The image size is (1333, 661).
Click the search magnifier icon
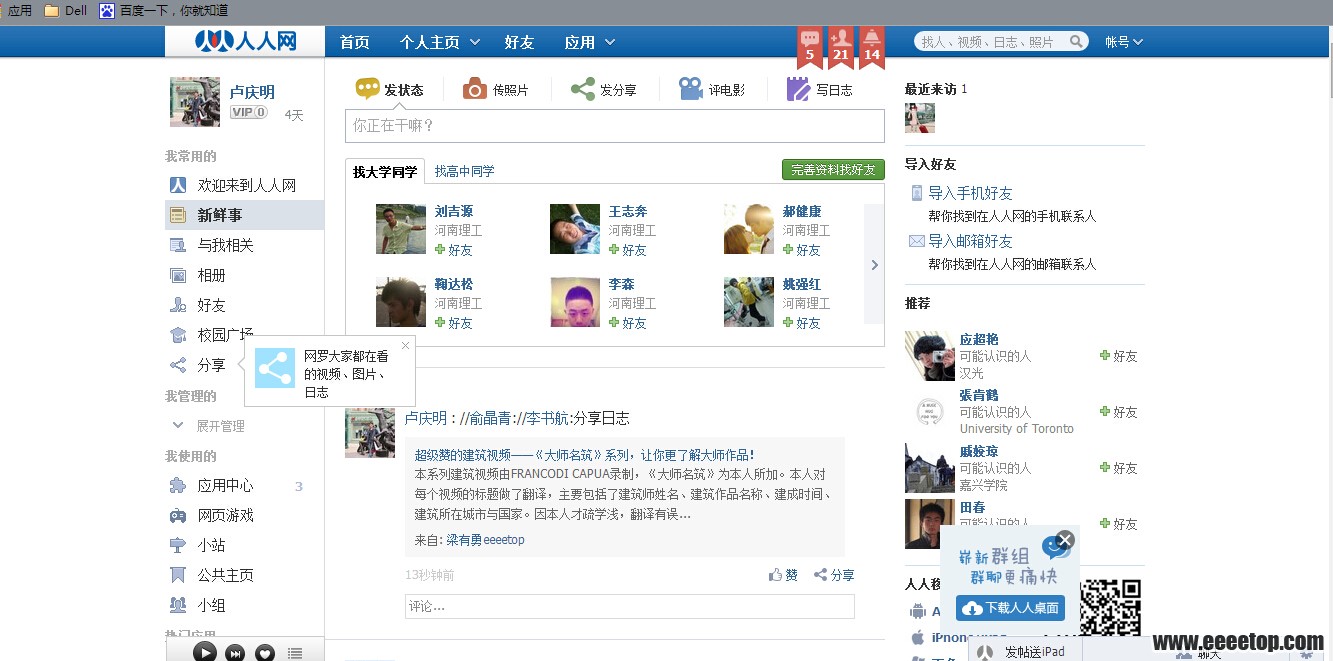[x=1077, y=41]
